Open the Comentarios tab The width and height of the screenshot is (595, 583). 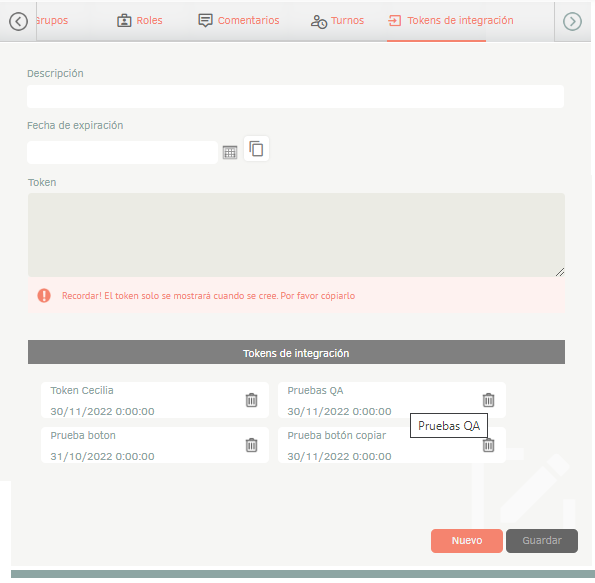[x=239, y=20]
